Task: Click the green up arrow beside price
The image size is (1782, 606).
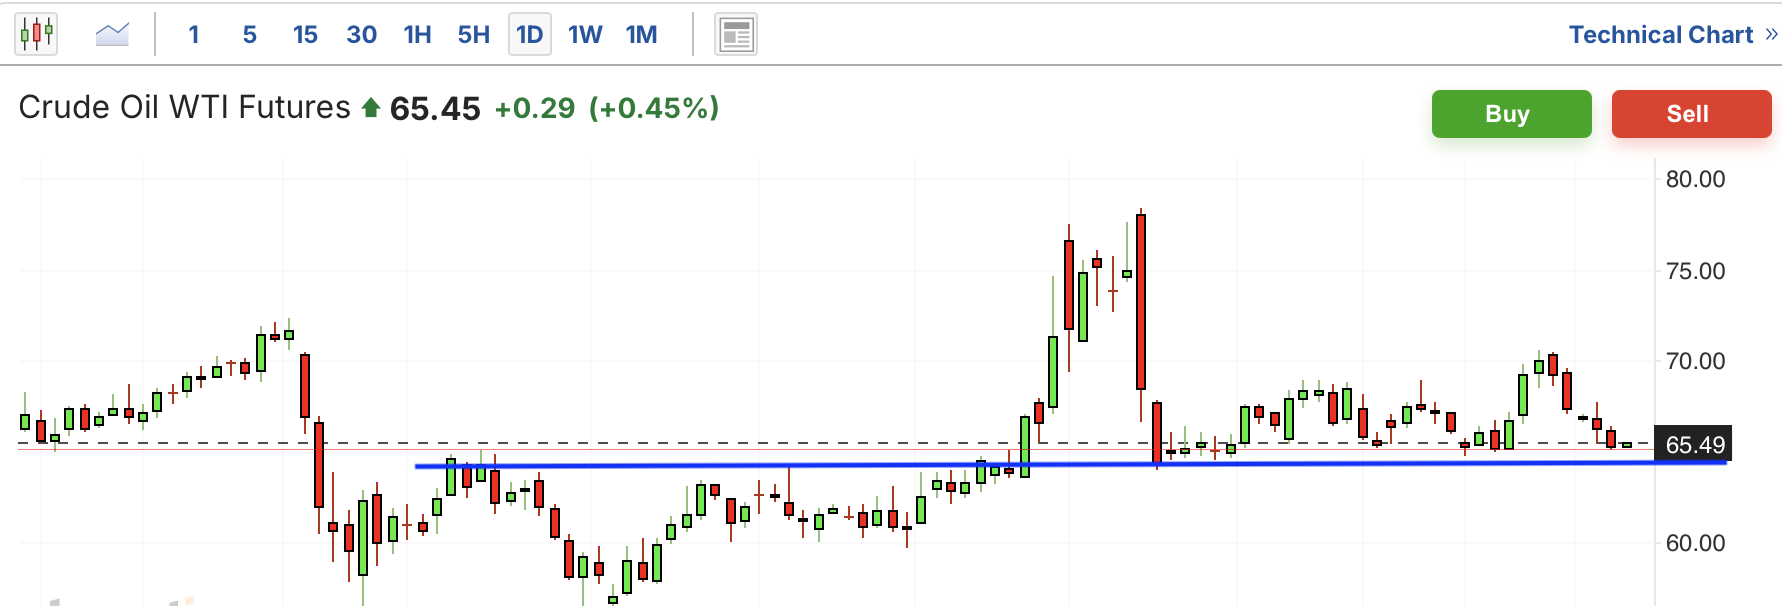Action: point(370,108)
